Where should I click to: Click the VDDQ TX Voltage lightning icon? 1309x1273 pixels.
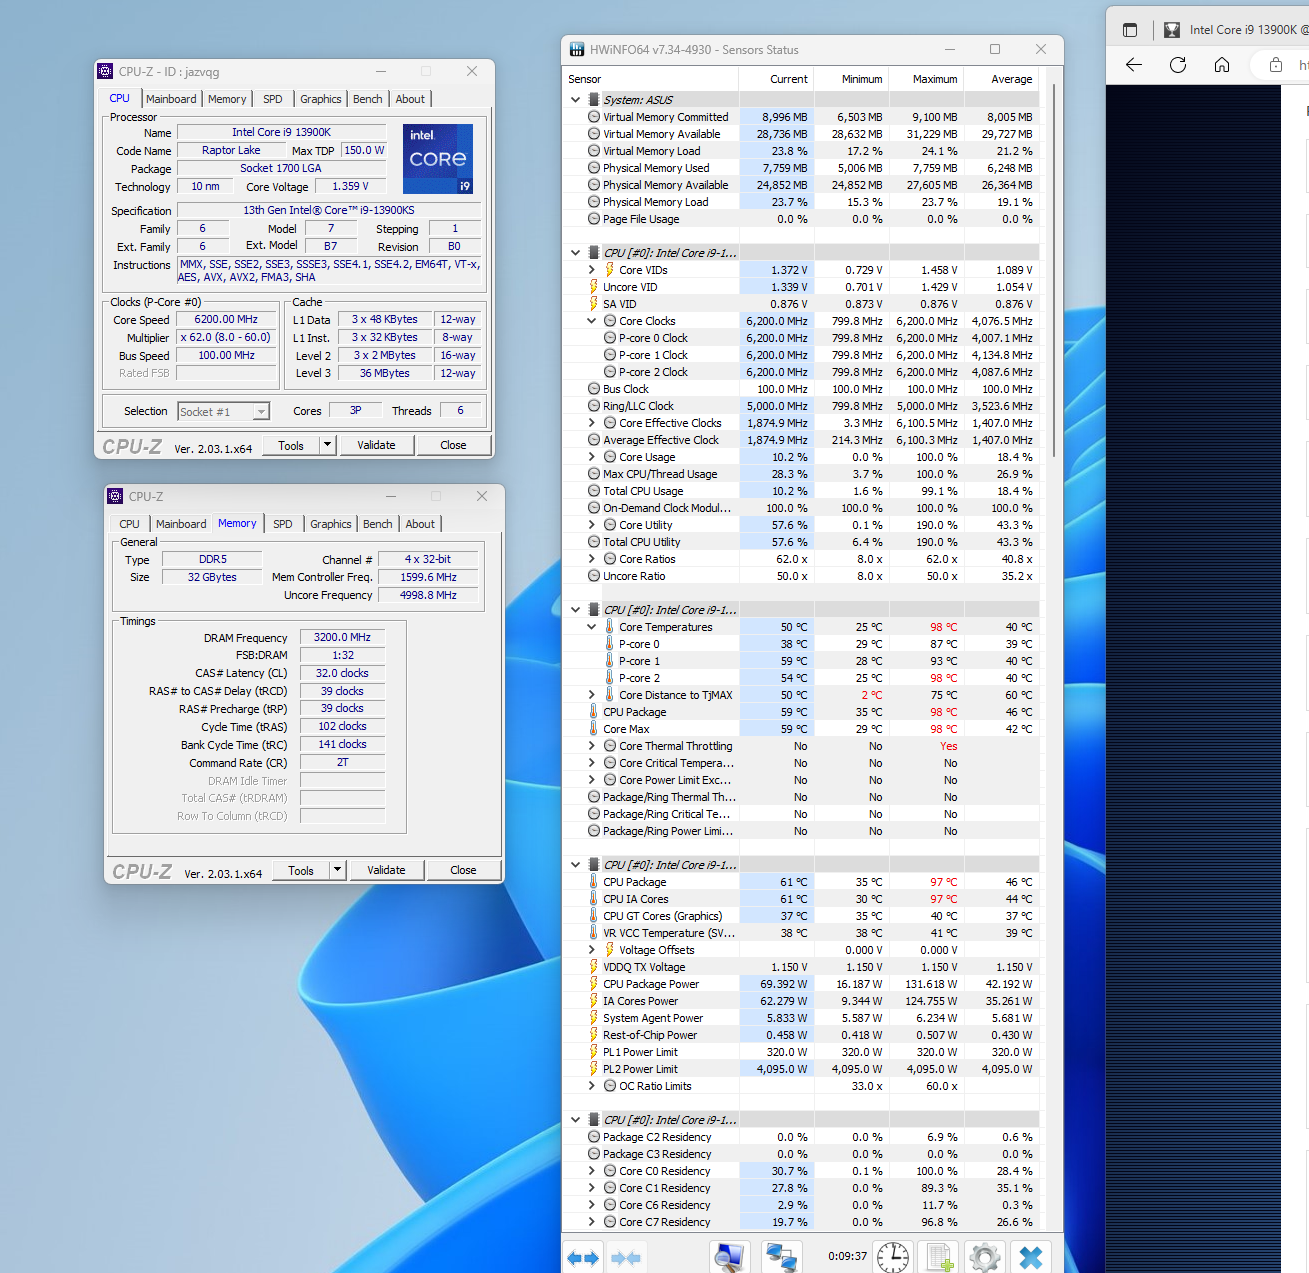593,967
